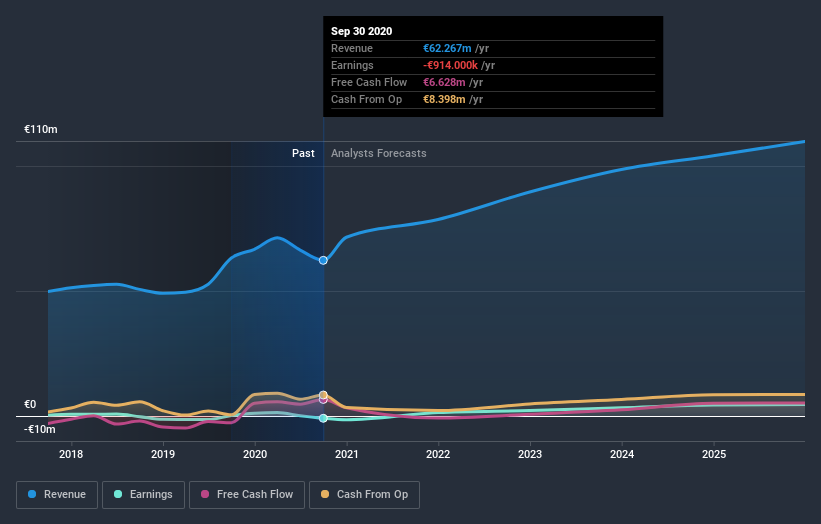
Task: Toggle the Revenue legend button
Action: [57, 495]
